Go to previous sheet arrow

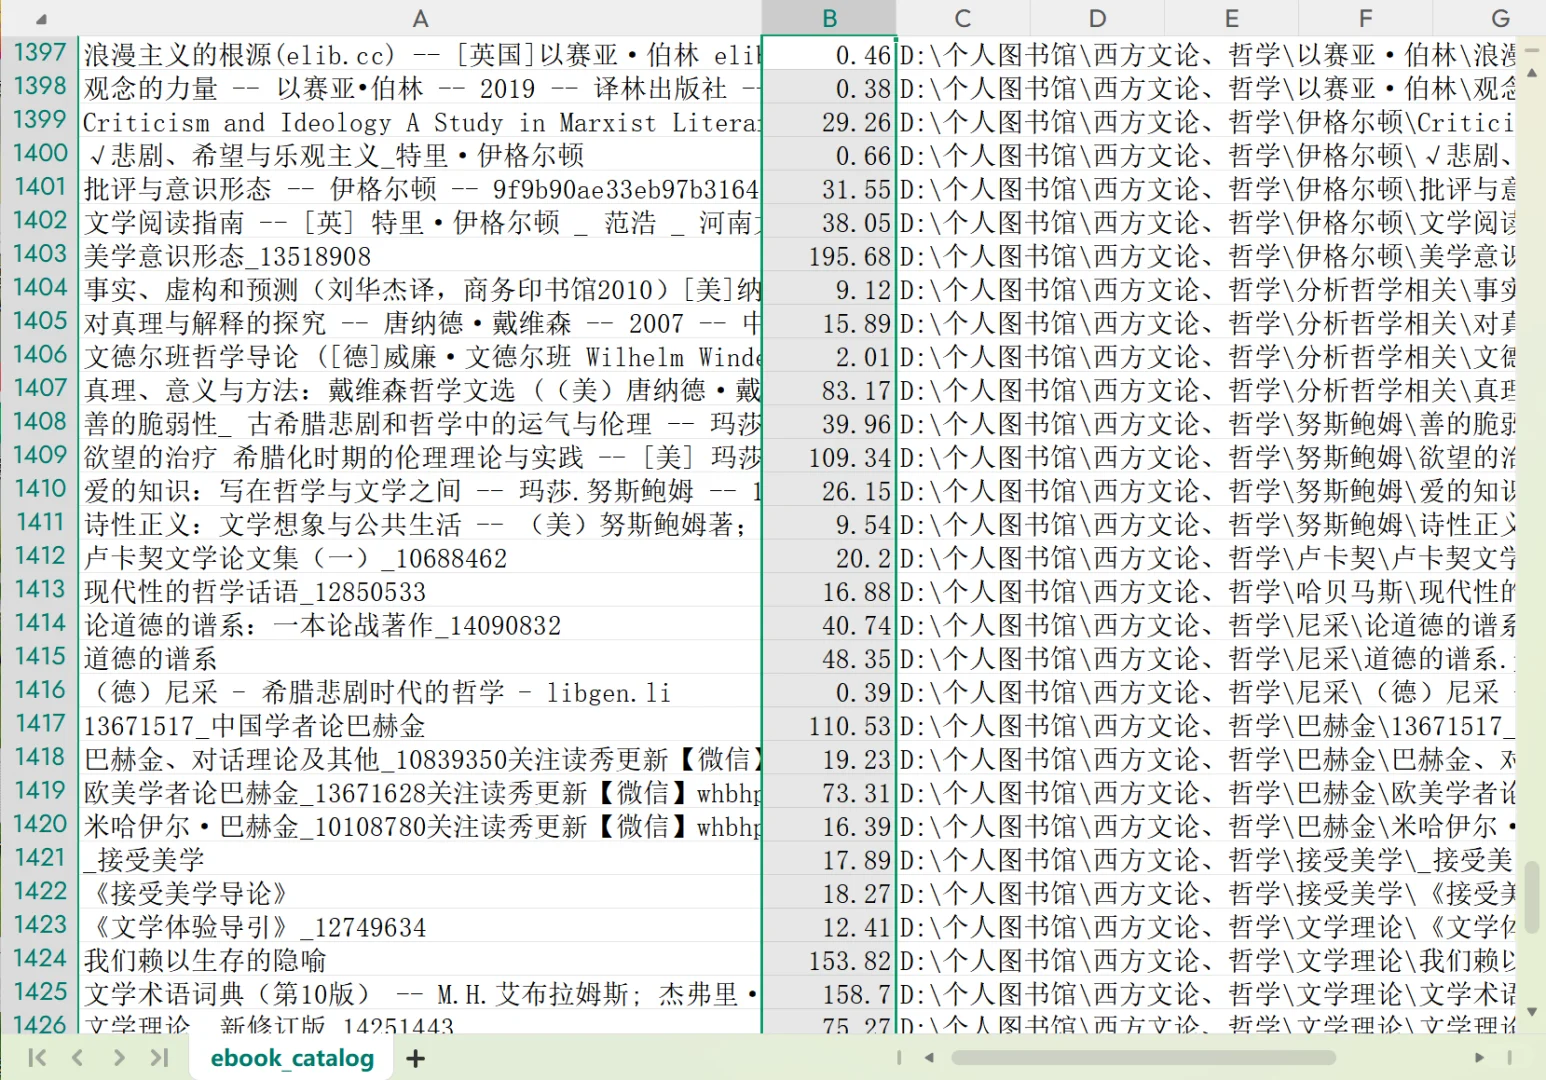point(78,1057)
